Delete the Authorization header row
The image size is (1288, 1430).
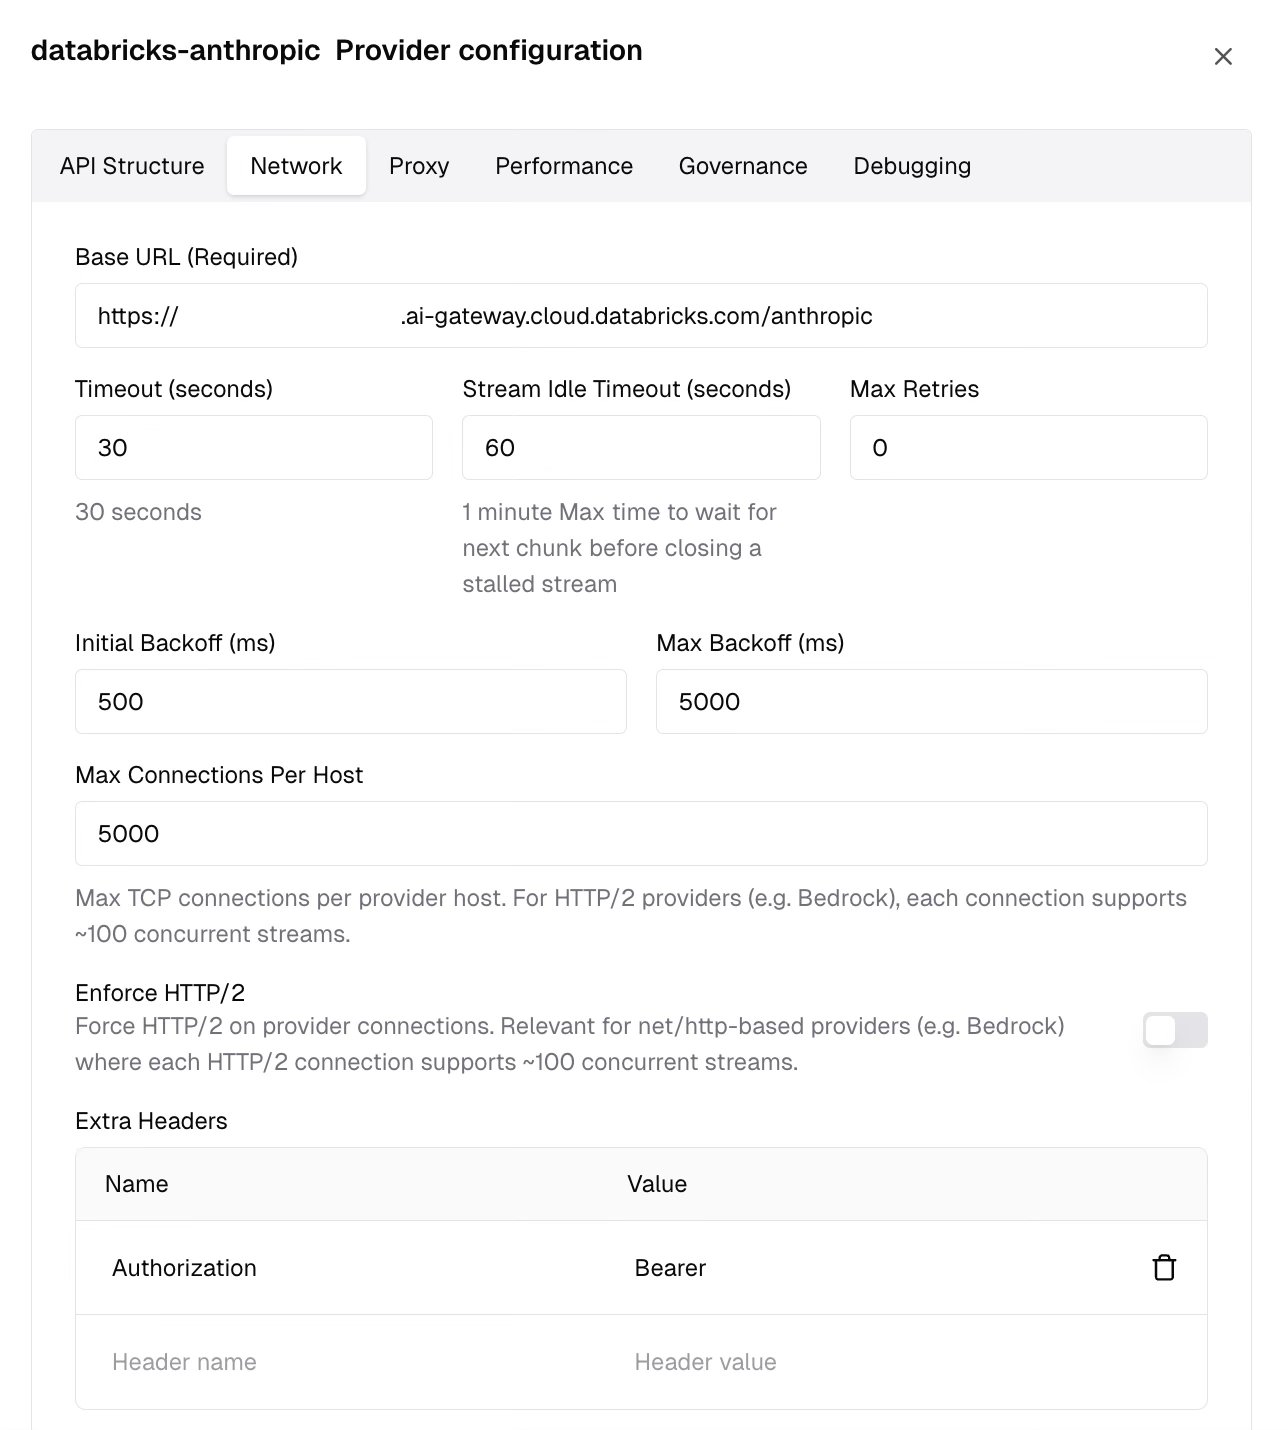(1164, 1268)
